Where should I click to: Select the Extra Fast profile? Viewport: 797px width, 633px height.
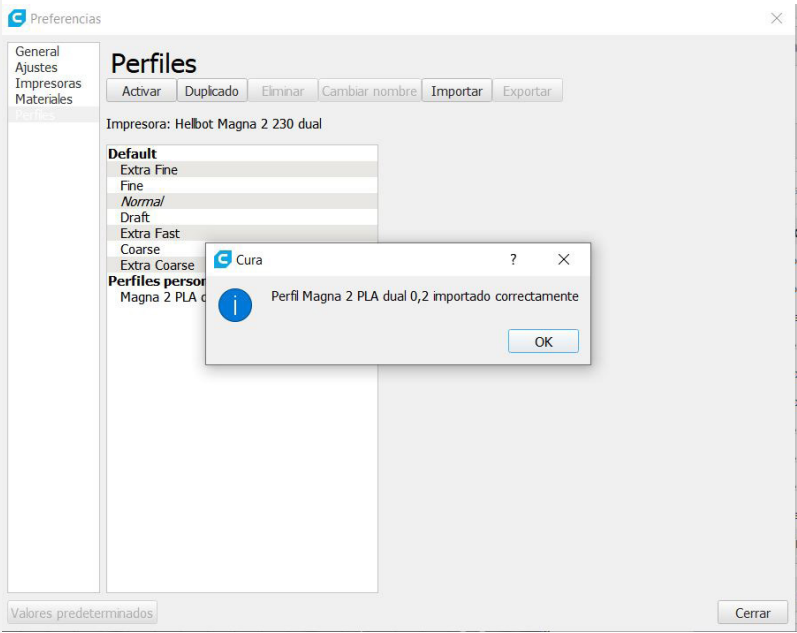tap(242, 233)
